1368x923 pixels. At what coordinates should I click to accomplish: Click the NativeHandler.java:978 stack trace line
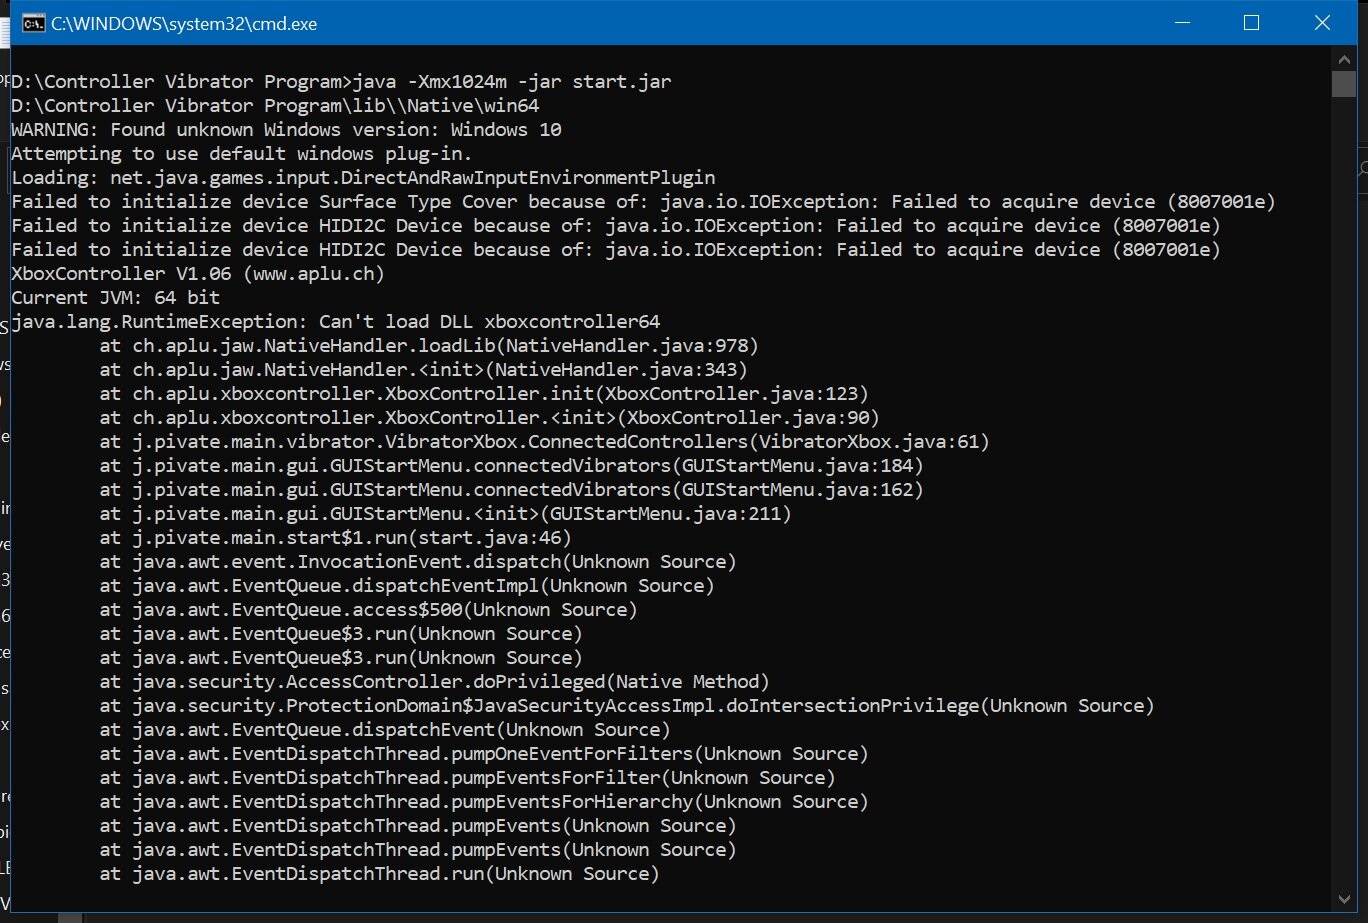tap(429, 346)
